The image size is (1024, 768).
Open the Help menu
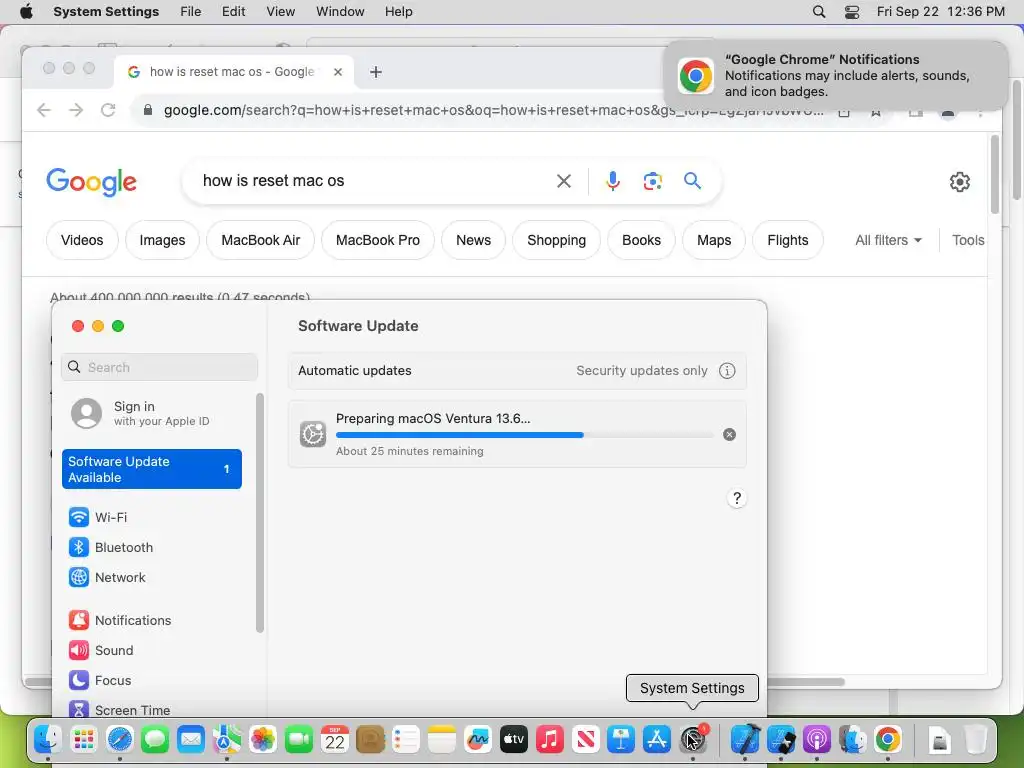pos(398,12)
